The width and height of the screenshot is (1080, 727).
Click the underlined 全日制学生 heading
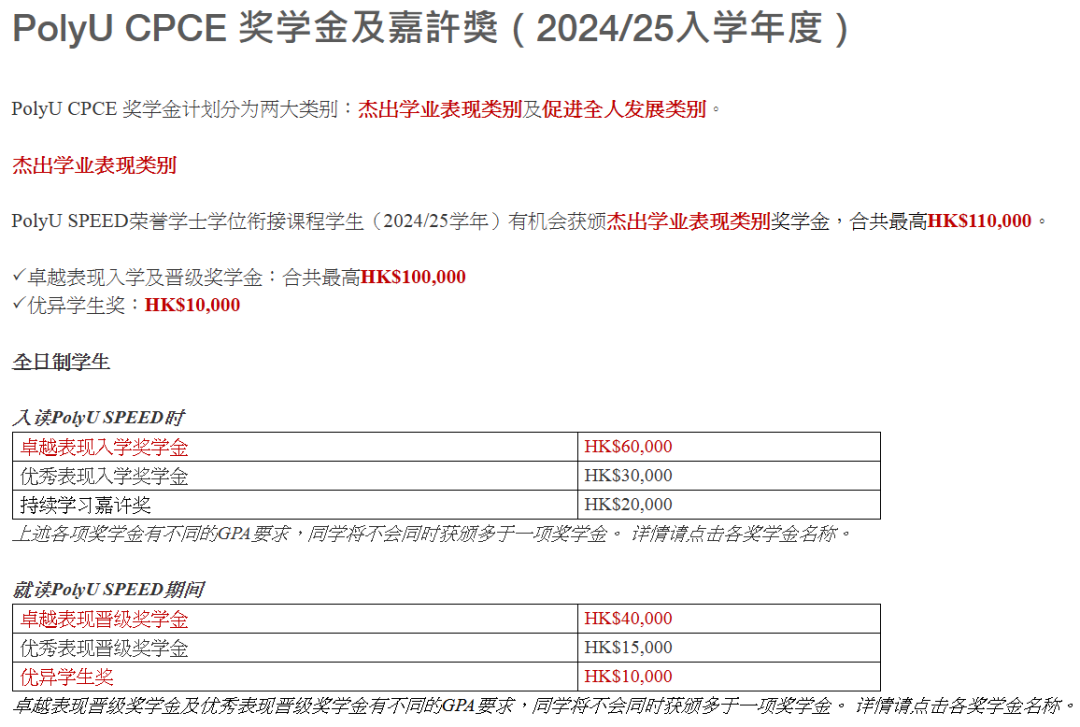(x=61, y=362)
